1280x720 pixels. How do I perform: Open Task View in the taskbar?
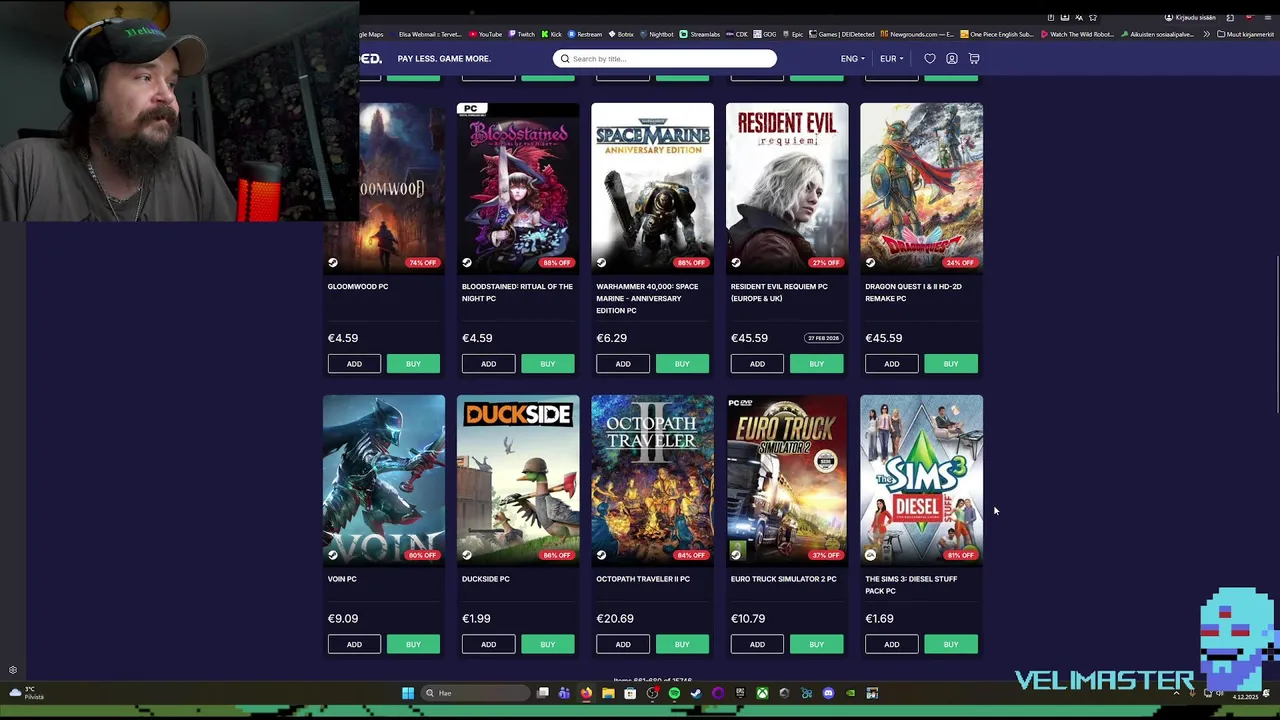543,693
